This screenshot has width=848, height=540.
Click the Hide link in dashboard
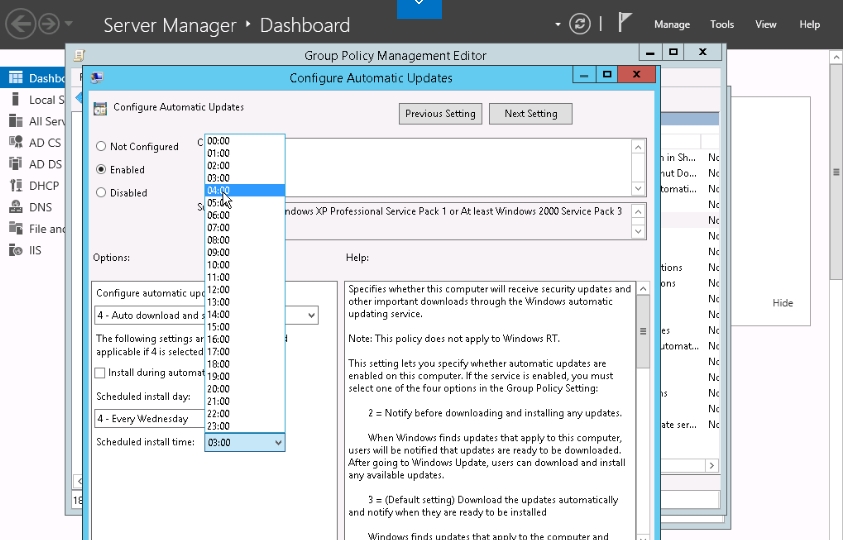[x=782, y=303]
